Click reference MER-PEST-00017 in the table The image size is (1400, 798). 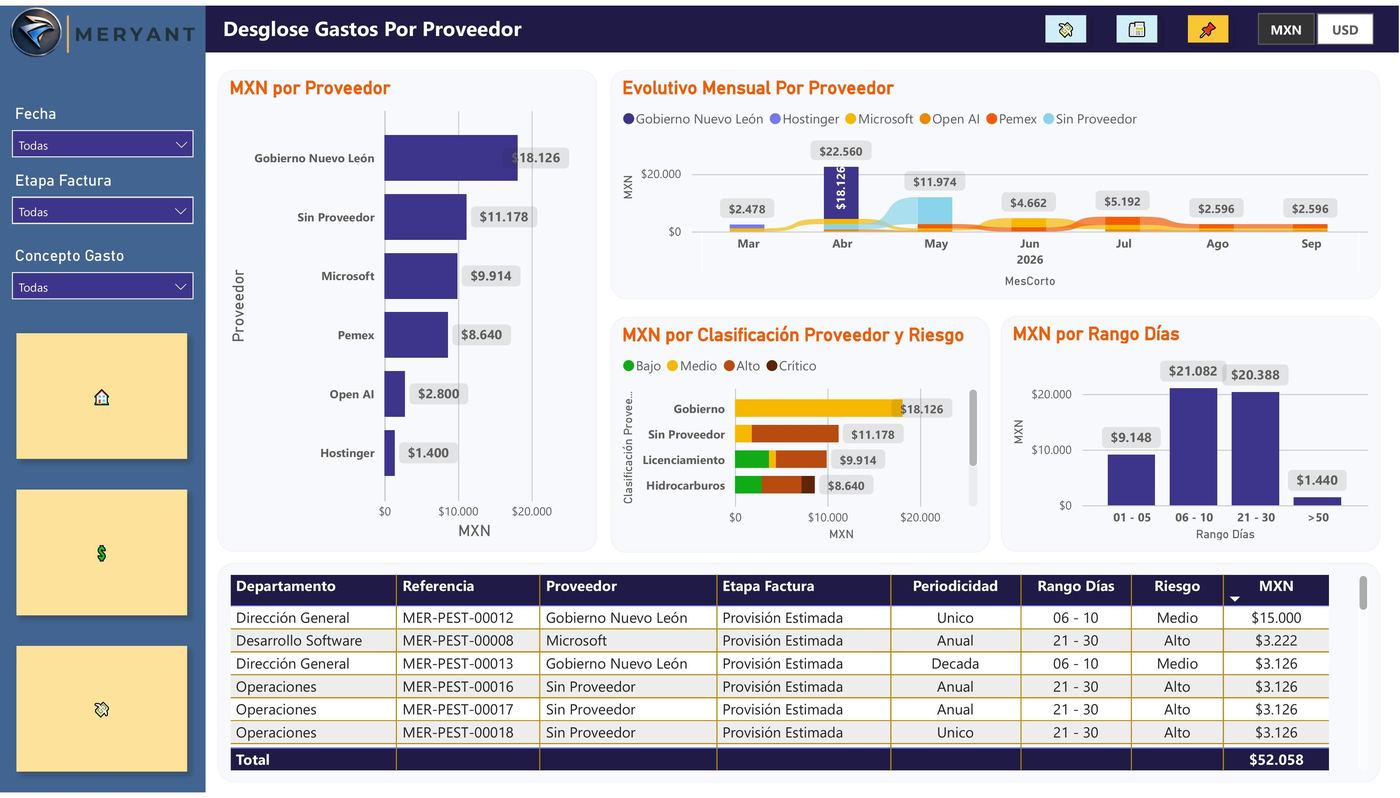pyautogui.click(x=458, y=710)
